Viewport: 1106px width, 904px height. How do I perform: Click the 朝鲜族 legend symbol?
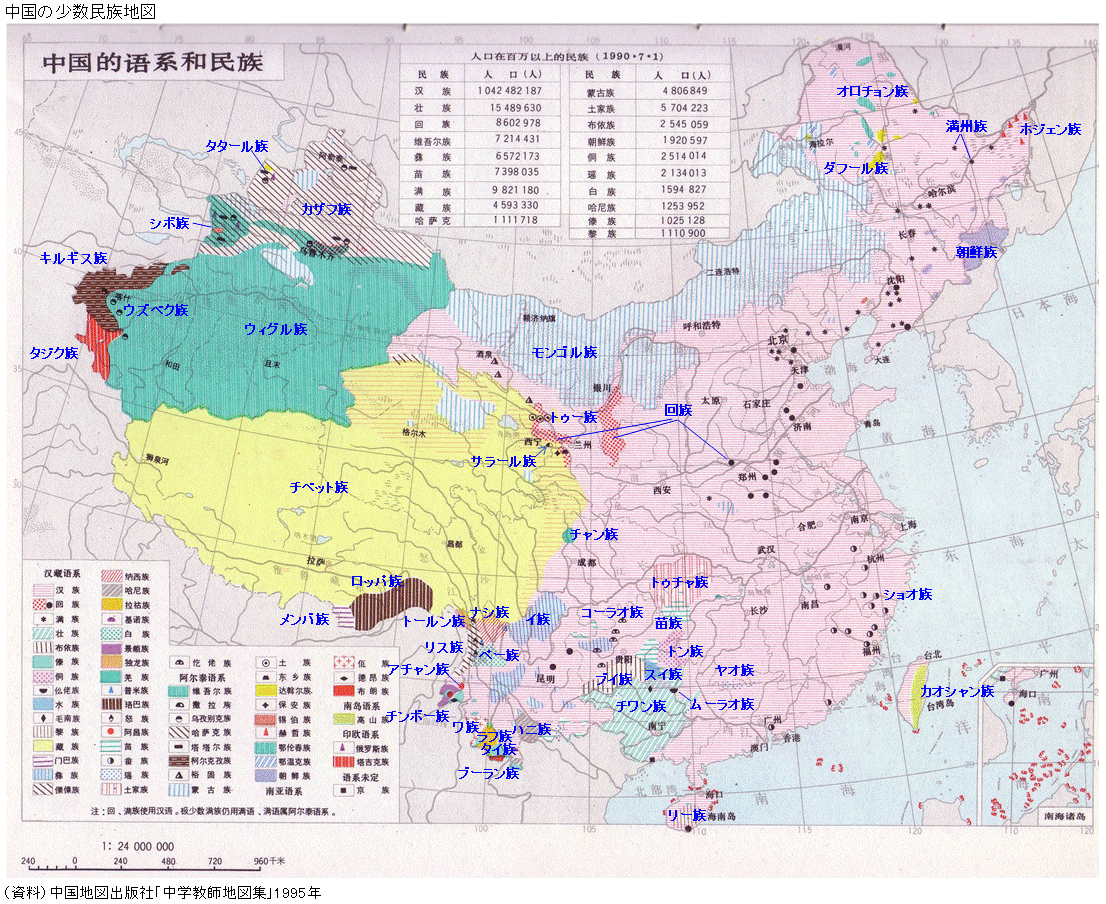point(266,774)
